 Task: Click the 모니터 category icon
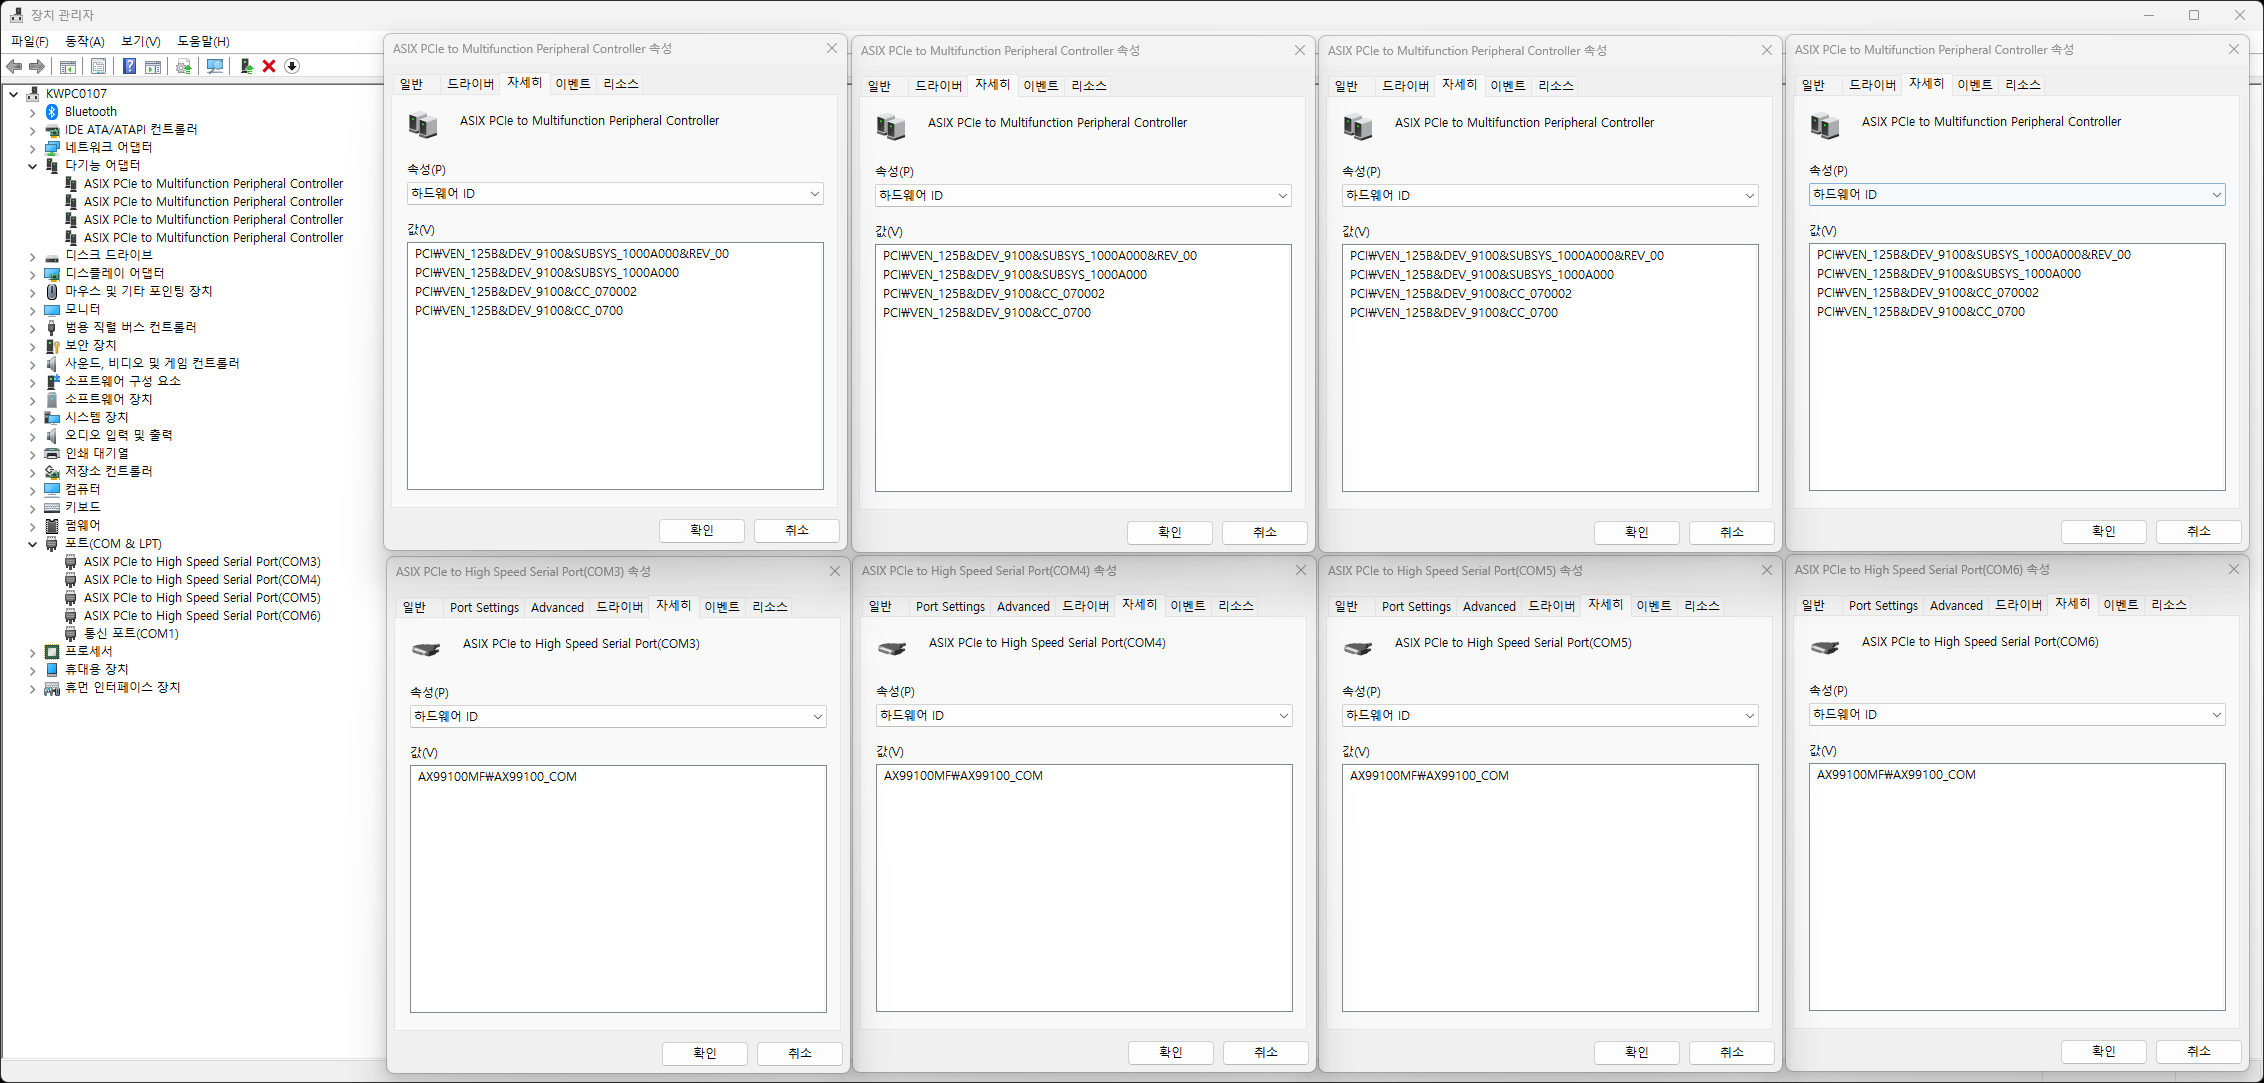pos(52,310)
